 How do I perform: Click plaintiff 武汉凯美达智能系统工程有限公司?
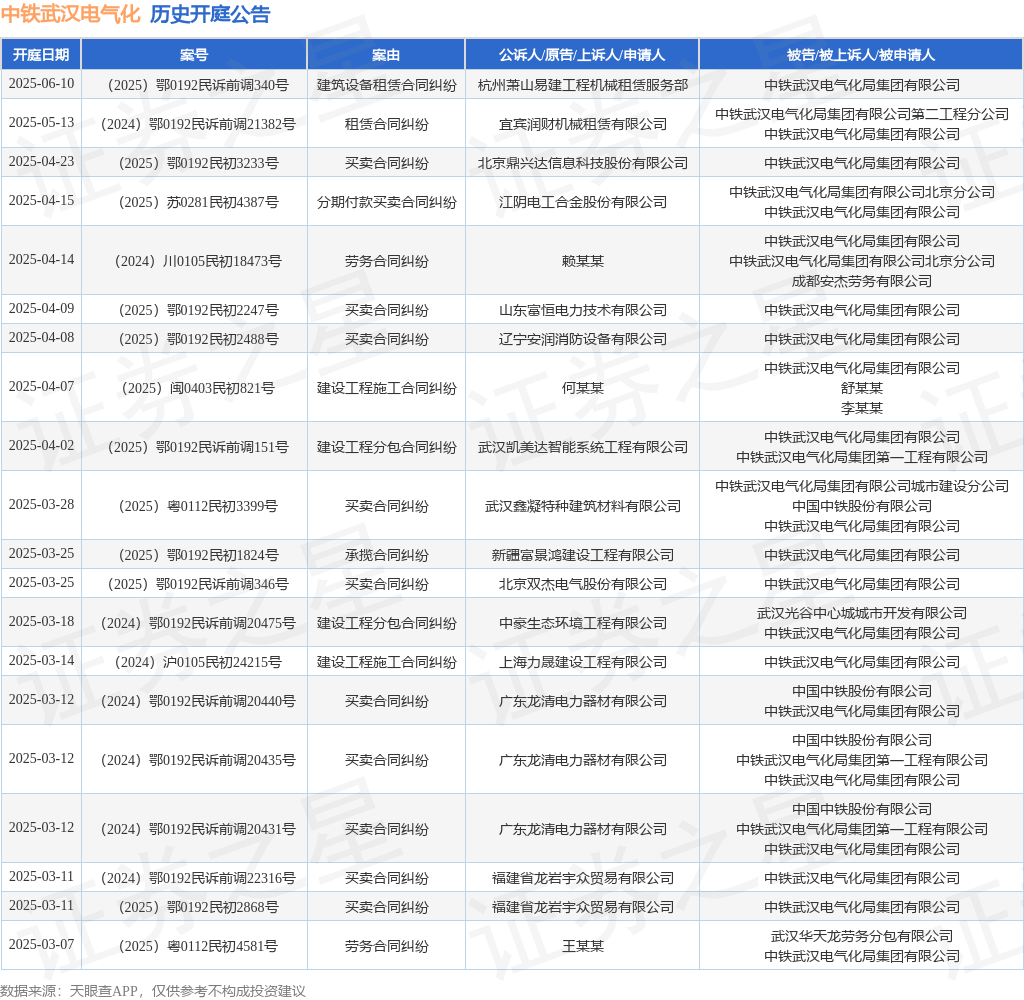click(x=583, y=447)
